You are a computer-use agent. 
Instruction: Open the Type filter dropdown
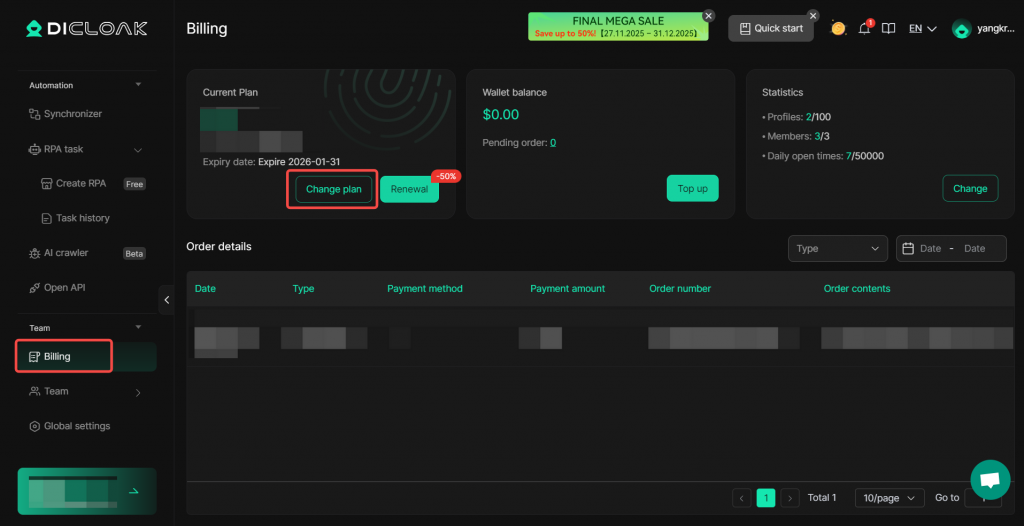837,248
